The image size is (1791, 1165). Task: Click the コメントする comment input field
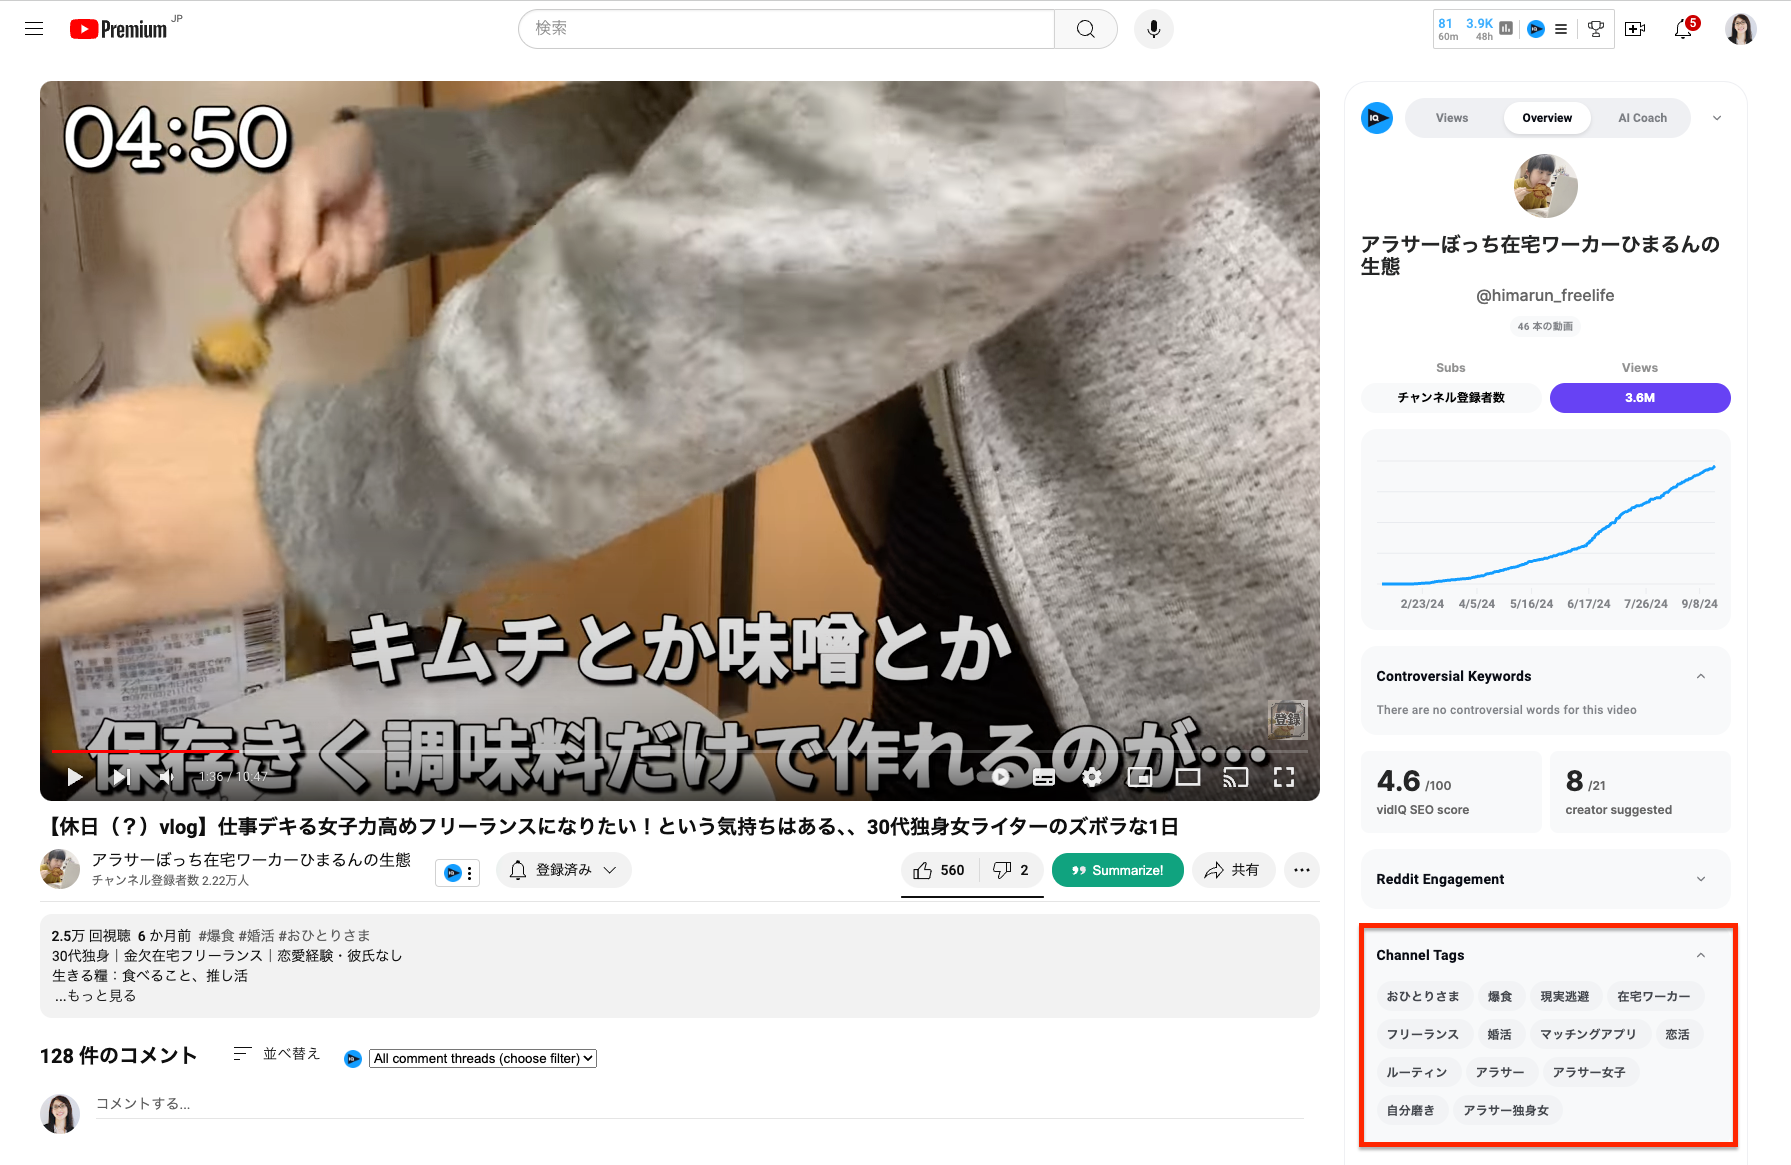point(700,1104)
